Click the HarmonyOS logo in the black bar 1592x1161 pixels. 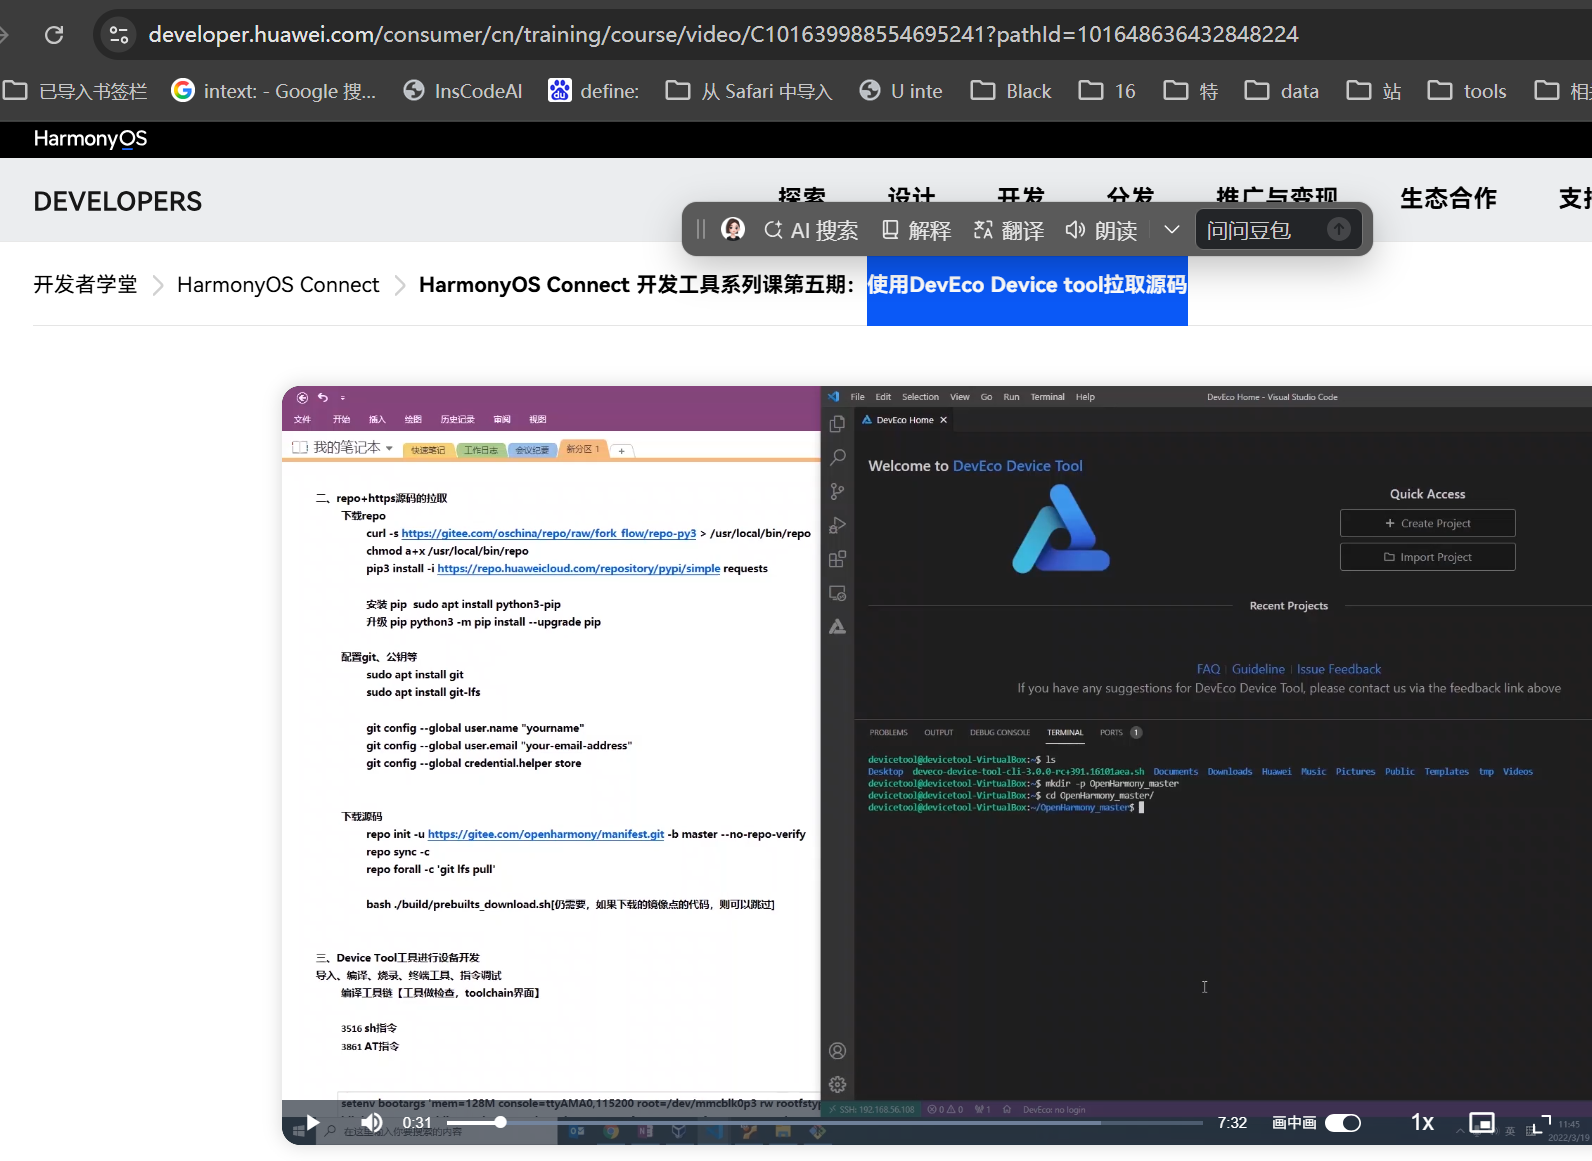tap(90, 139)
